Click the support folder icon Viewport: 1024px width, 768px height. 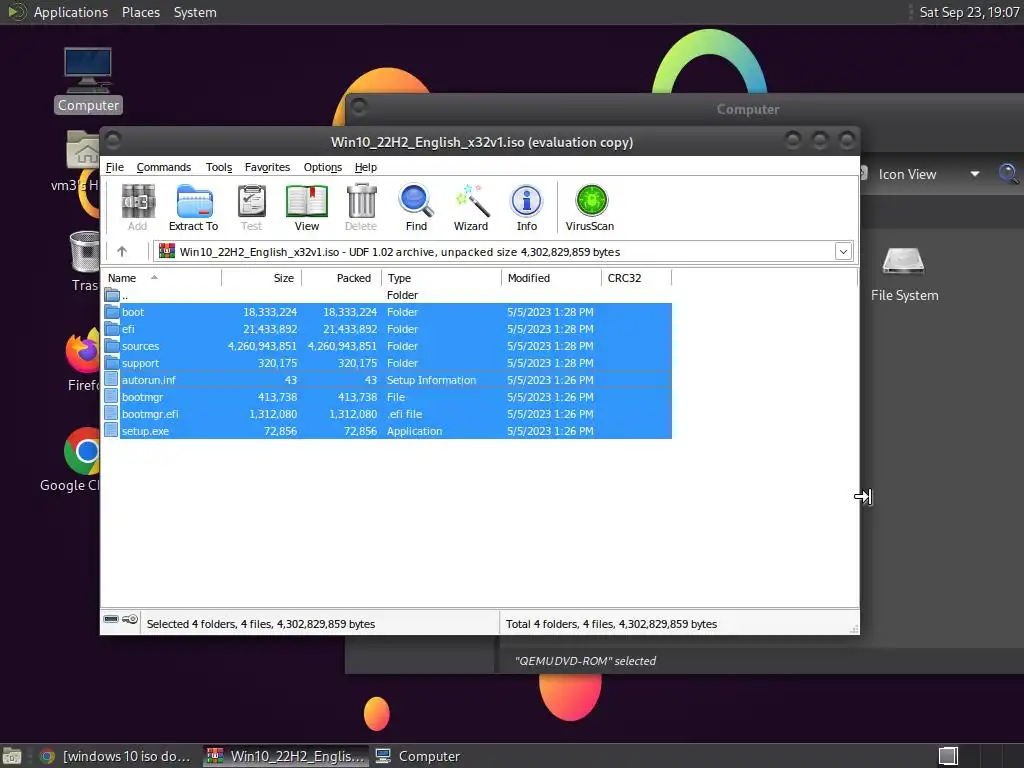pyautogui.click(x=112, y=363)
